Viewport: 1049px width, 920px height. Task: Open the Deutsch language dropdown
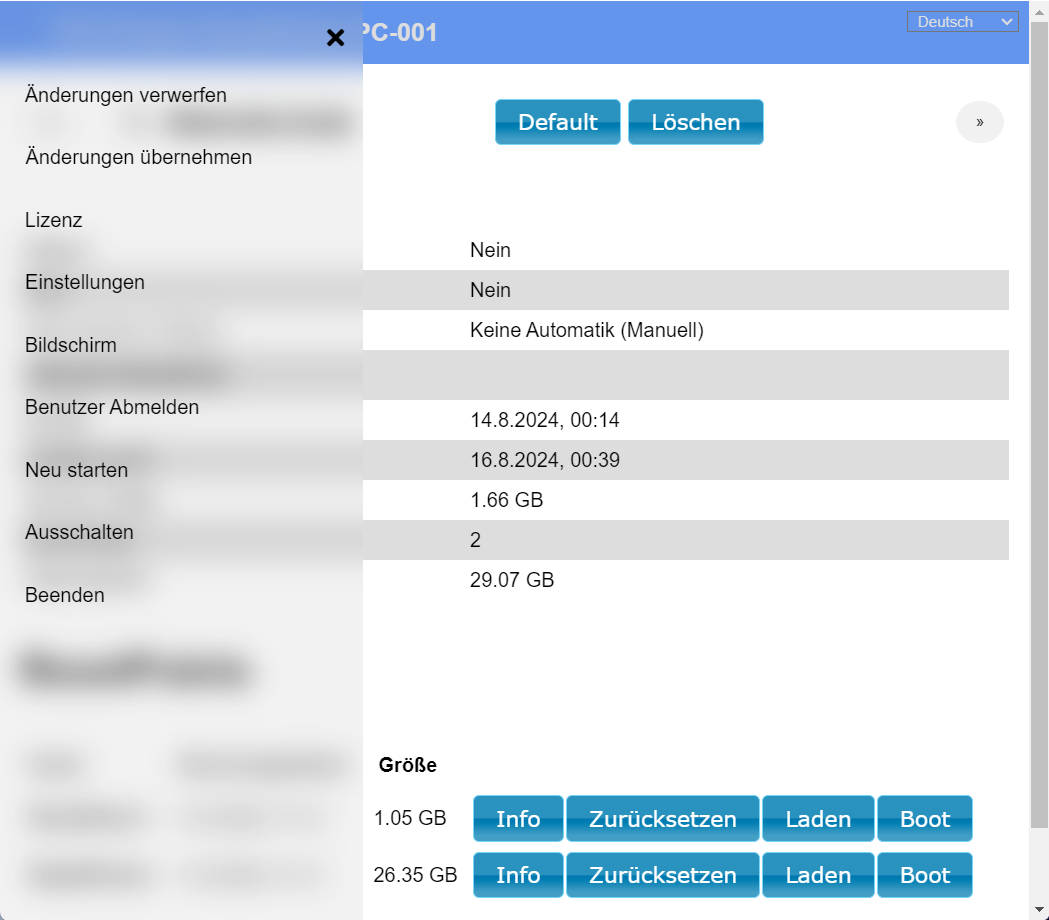[x=962, y=22]
